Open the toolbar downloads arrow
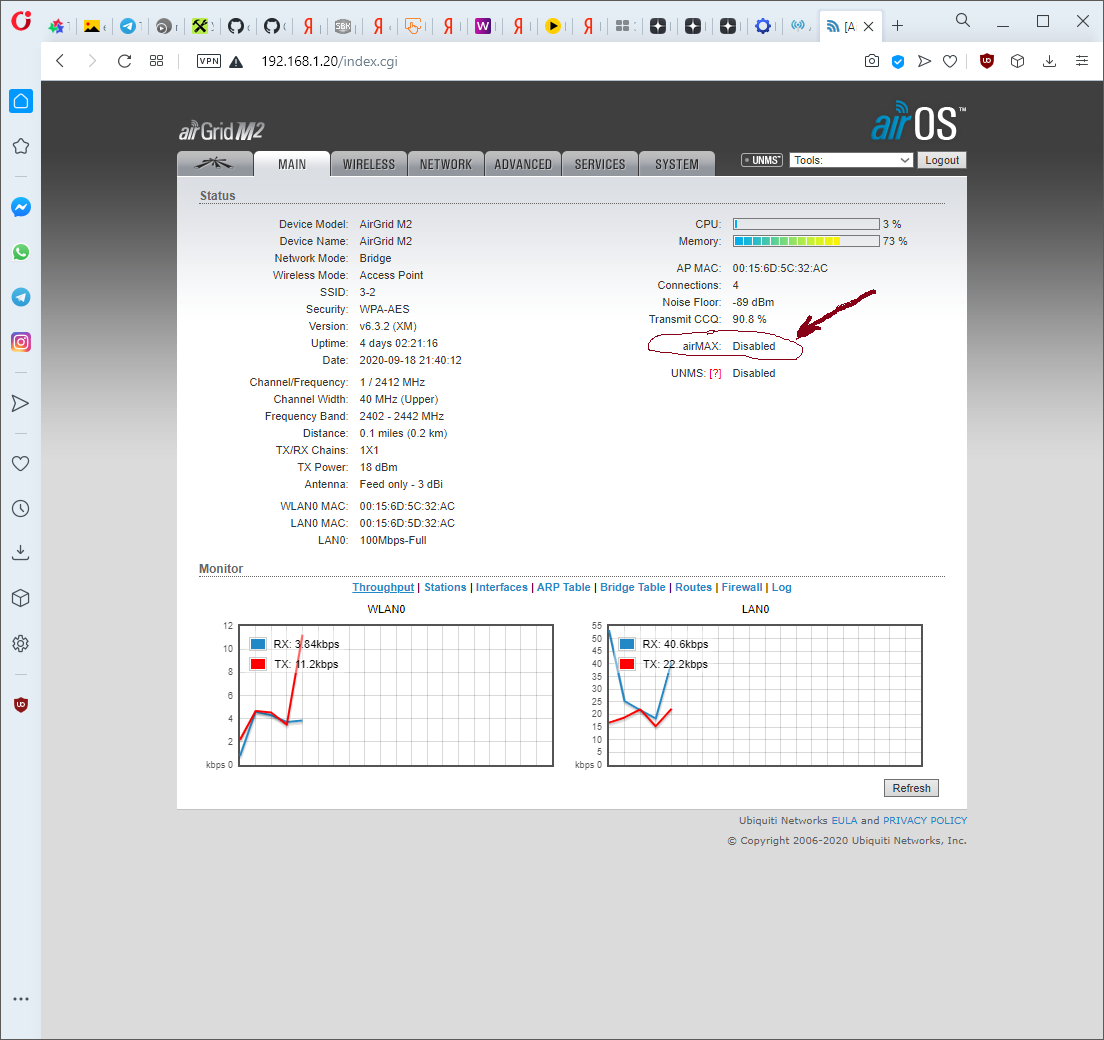This screenshot has height=1040, width=1104. [x=1049, y=61]
